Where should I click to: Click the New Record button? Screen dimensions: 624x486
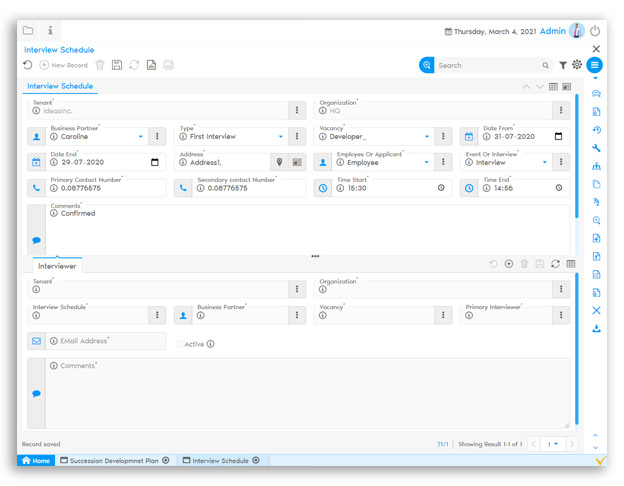tap(63, 65)
